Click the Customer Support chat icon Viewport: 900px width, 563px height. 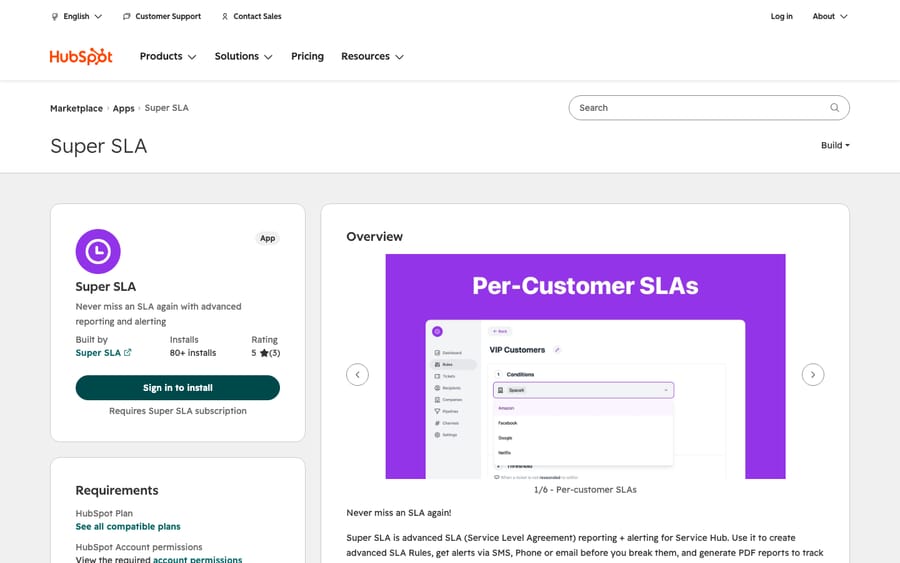127,17
